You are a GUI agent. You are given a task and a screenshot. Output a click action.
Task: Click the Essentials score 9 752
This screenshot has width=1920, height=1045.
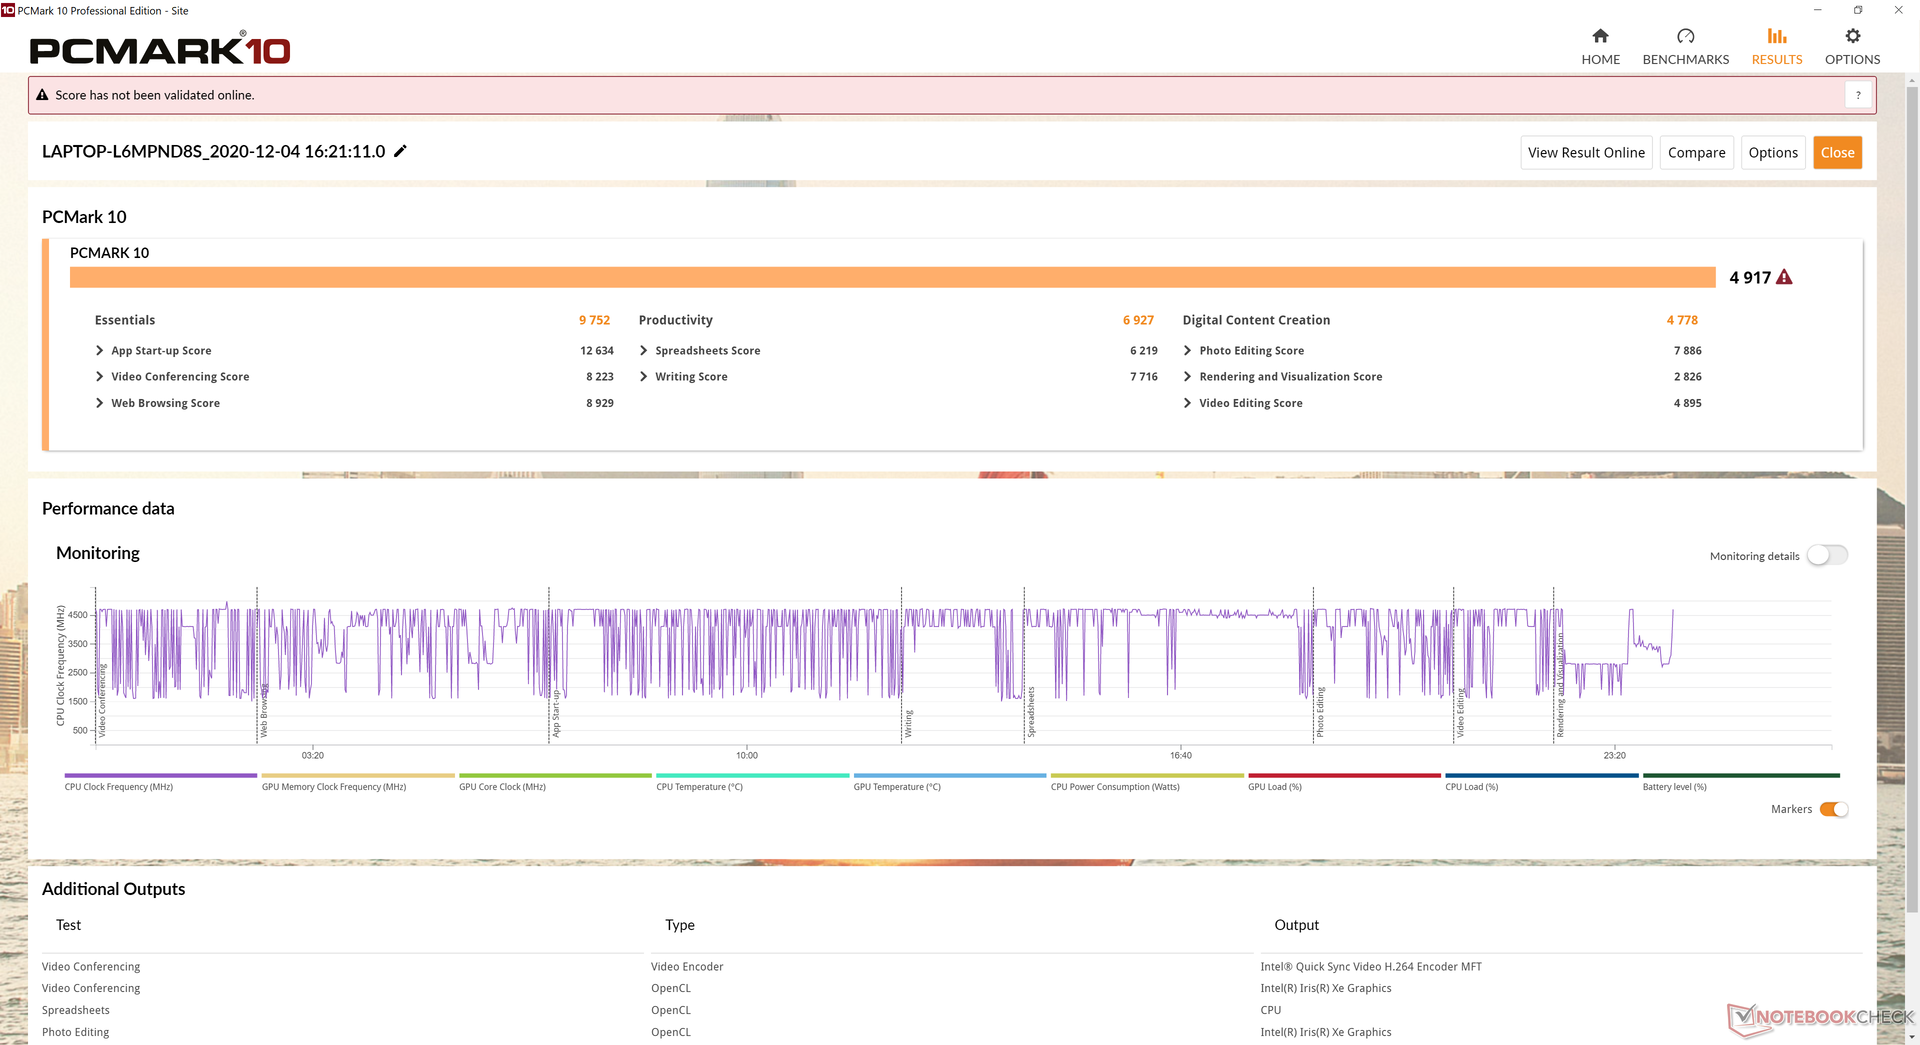(x=594, y=320)
